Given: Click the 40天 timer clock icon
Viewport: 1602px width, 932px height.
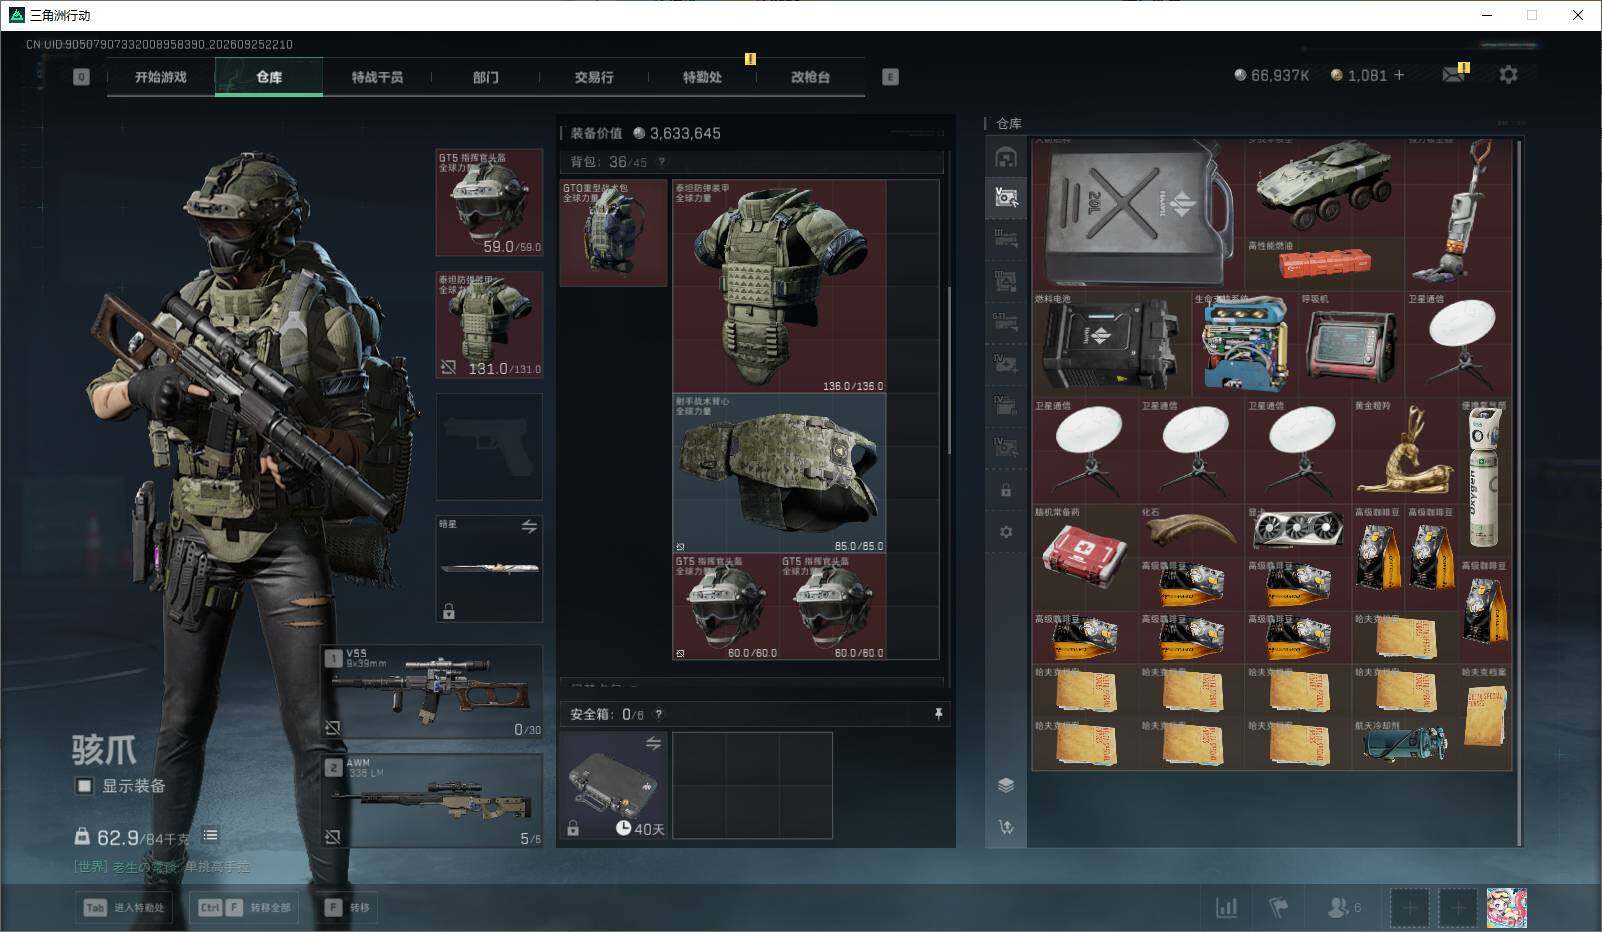Looking at the screenshot, I should click(623, 829).
